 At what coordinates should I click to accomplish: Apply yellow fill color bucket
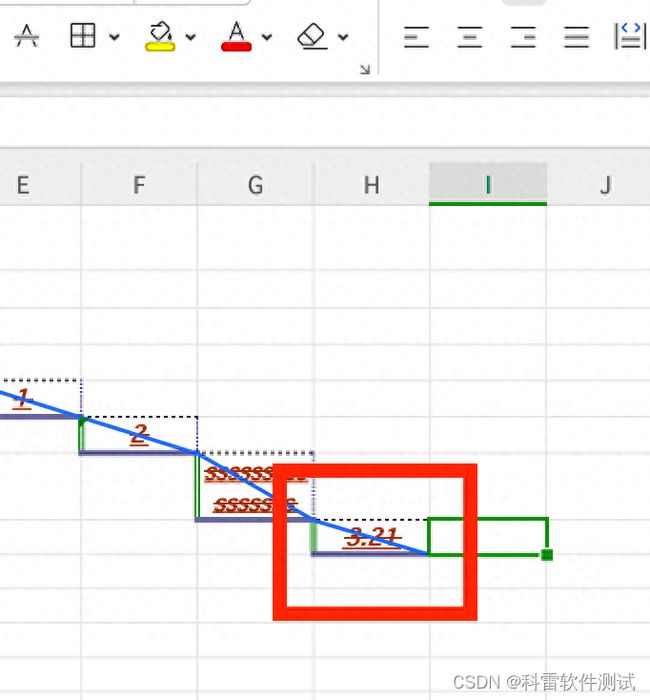click(160, 36)
